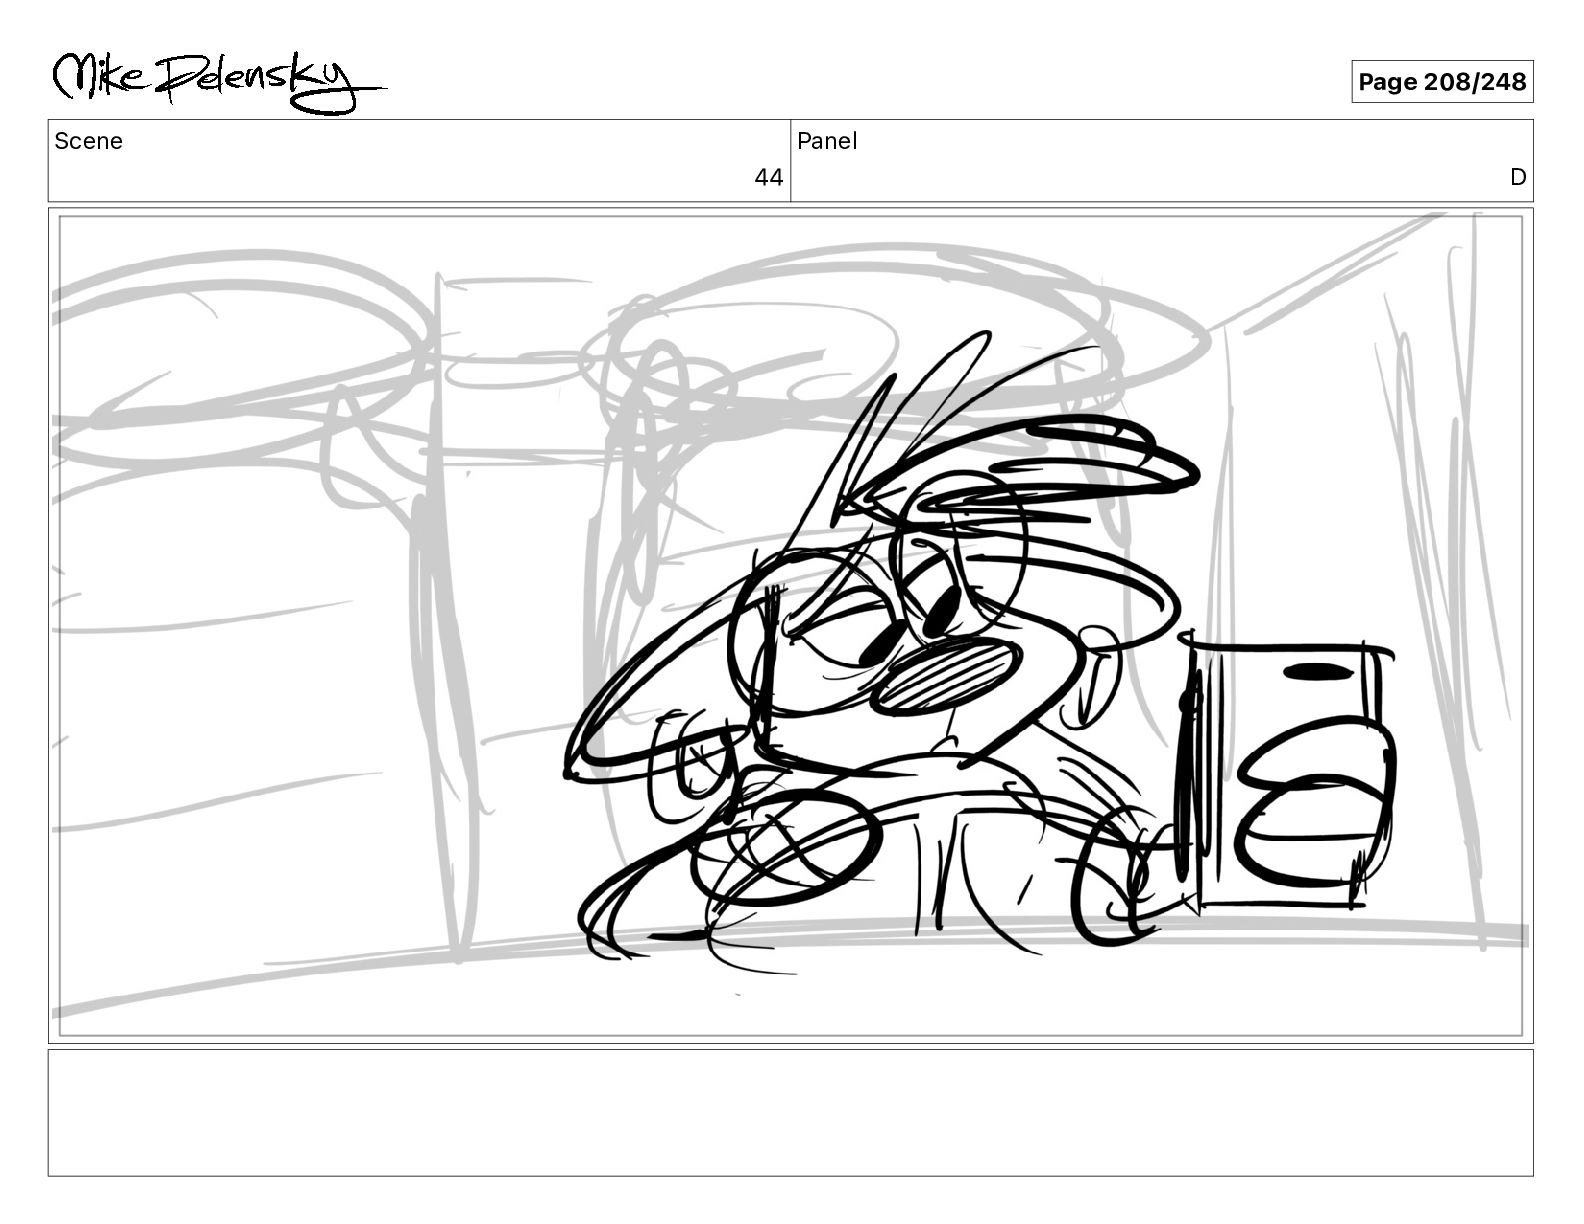Image resolution: width=1584 pixels, height=1224 pixels.
Task: Click the panel letter D
Action: [1518, 178]
